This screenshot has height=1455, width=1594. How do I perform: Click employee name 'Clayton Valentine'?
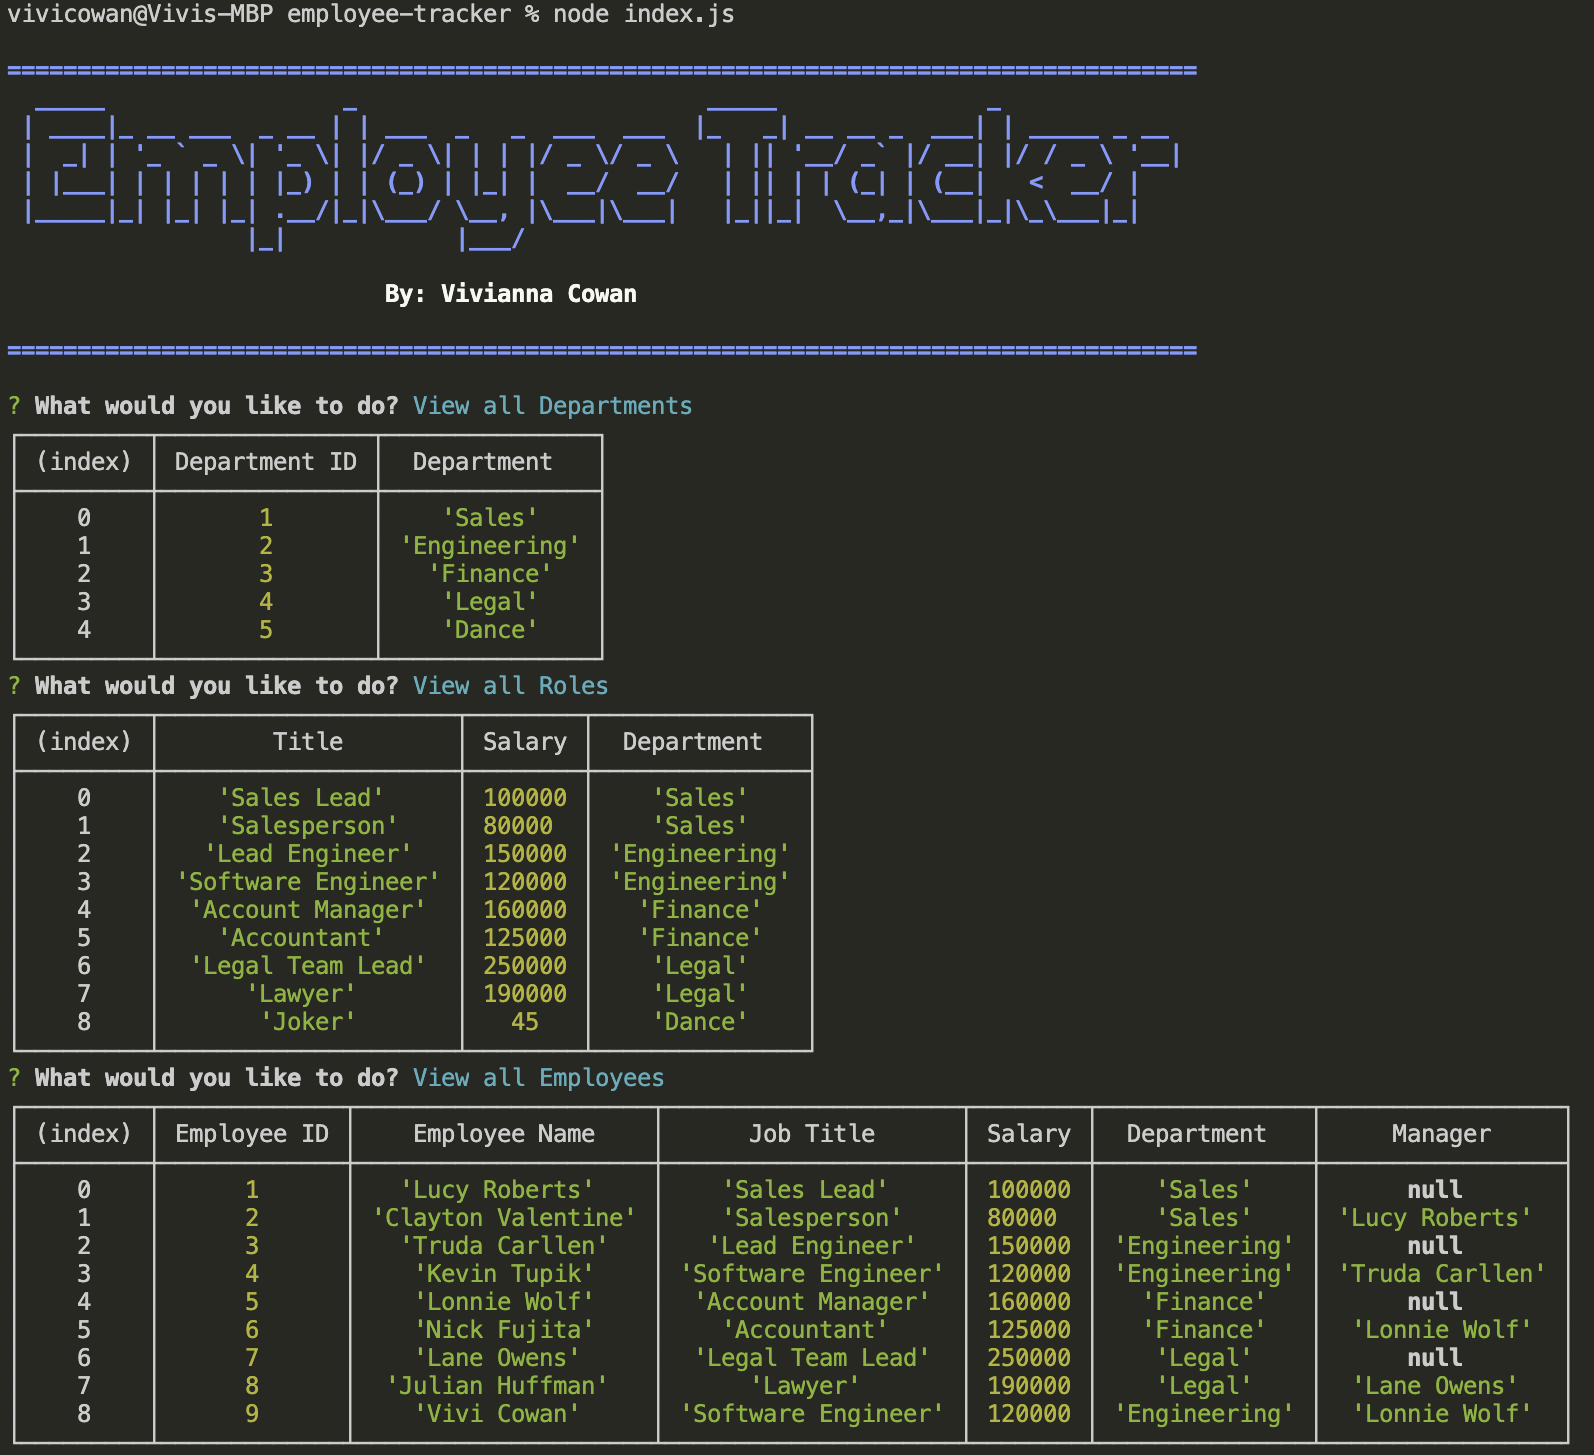[504, 1218]
